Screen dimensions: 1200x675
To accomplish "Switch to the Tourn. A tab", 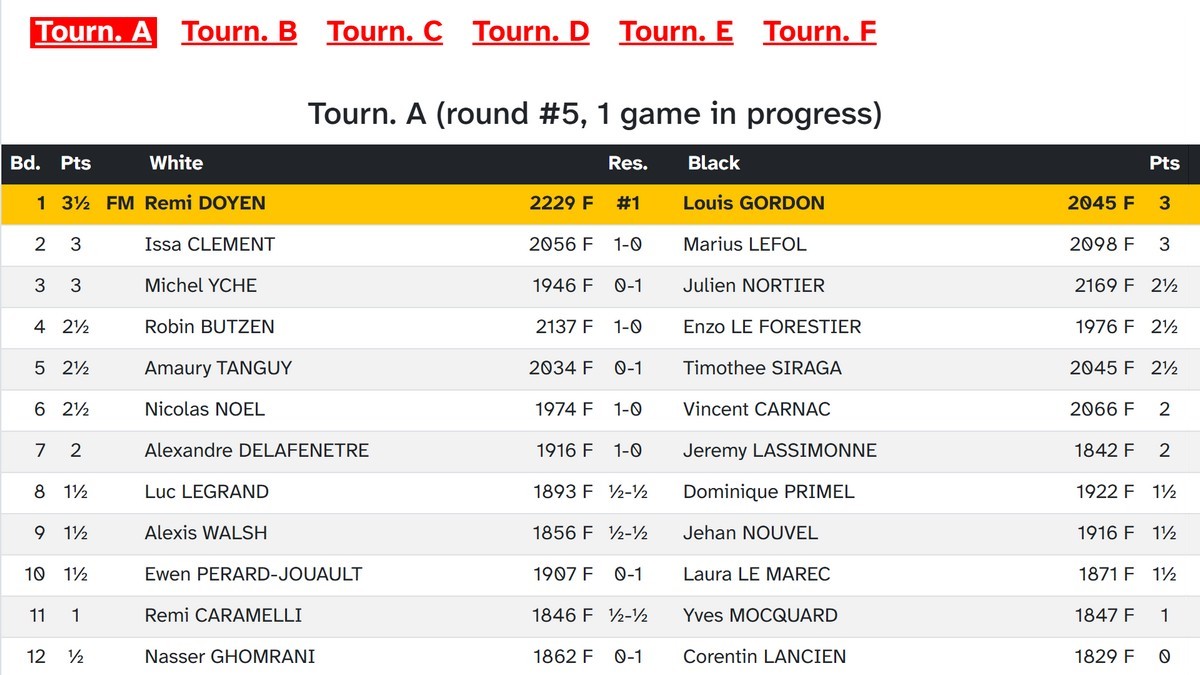I will [x=93, y=32].
